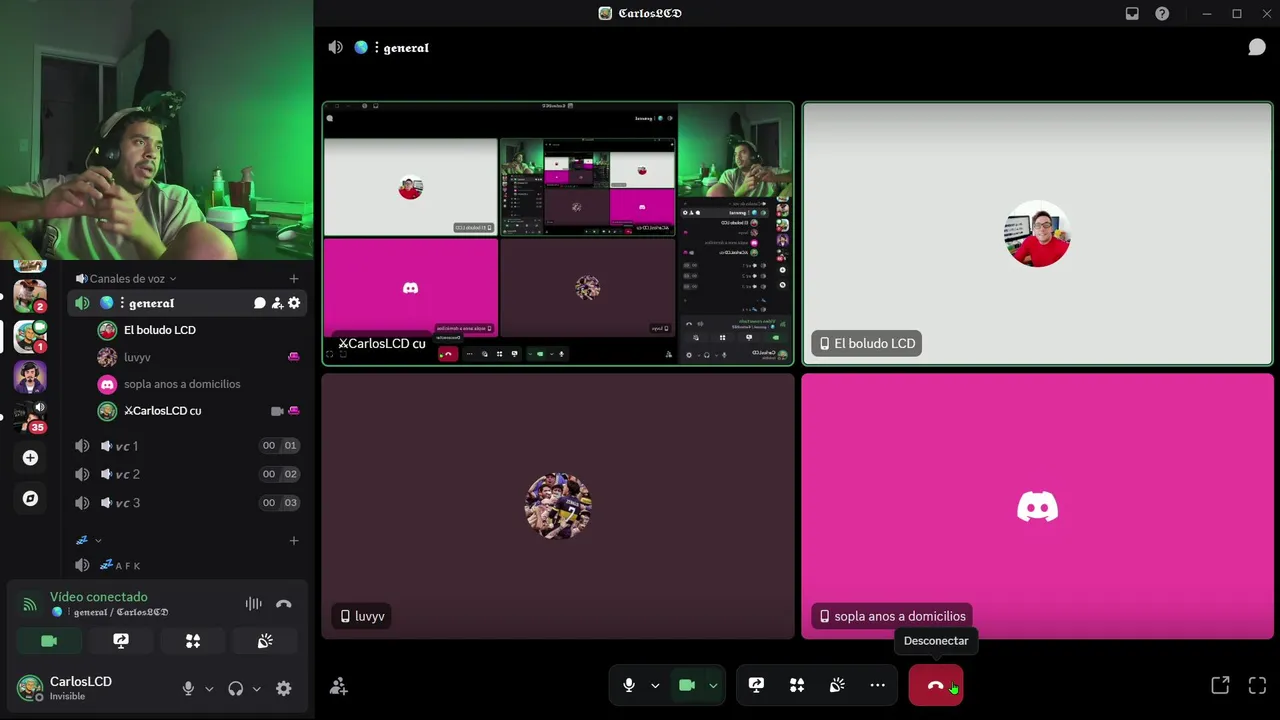Open output device arrow beside headphones

click(x=256, y=688)
